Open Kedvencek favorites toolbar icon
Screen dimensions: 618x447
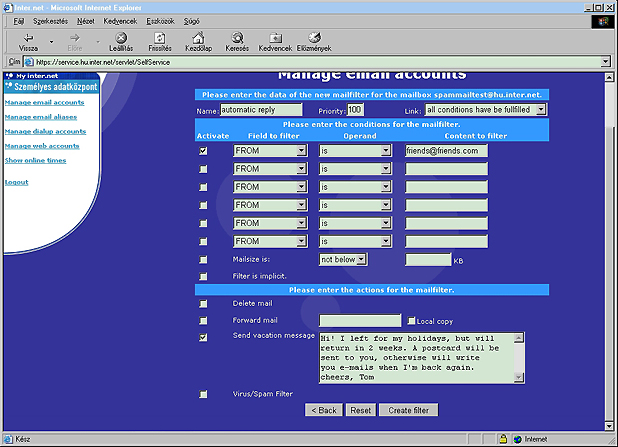(275, 37)
